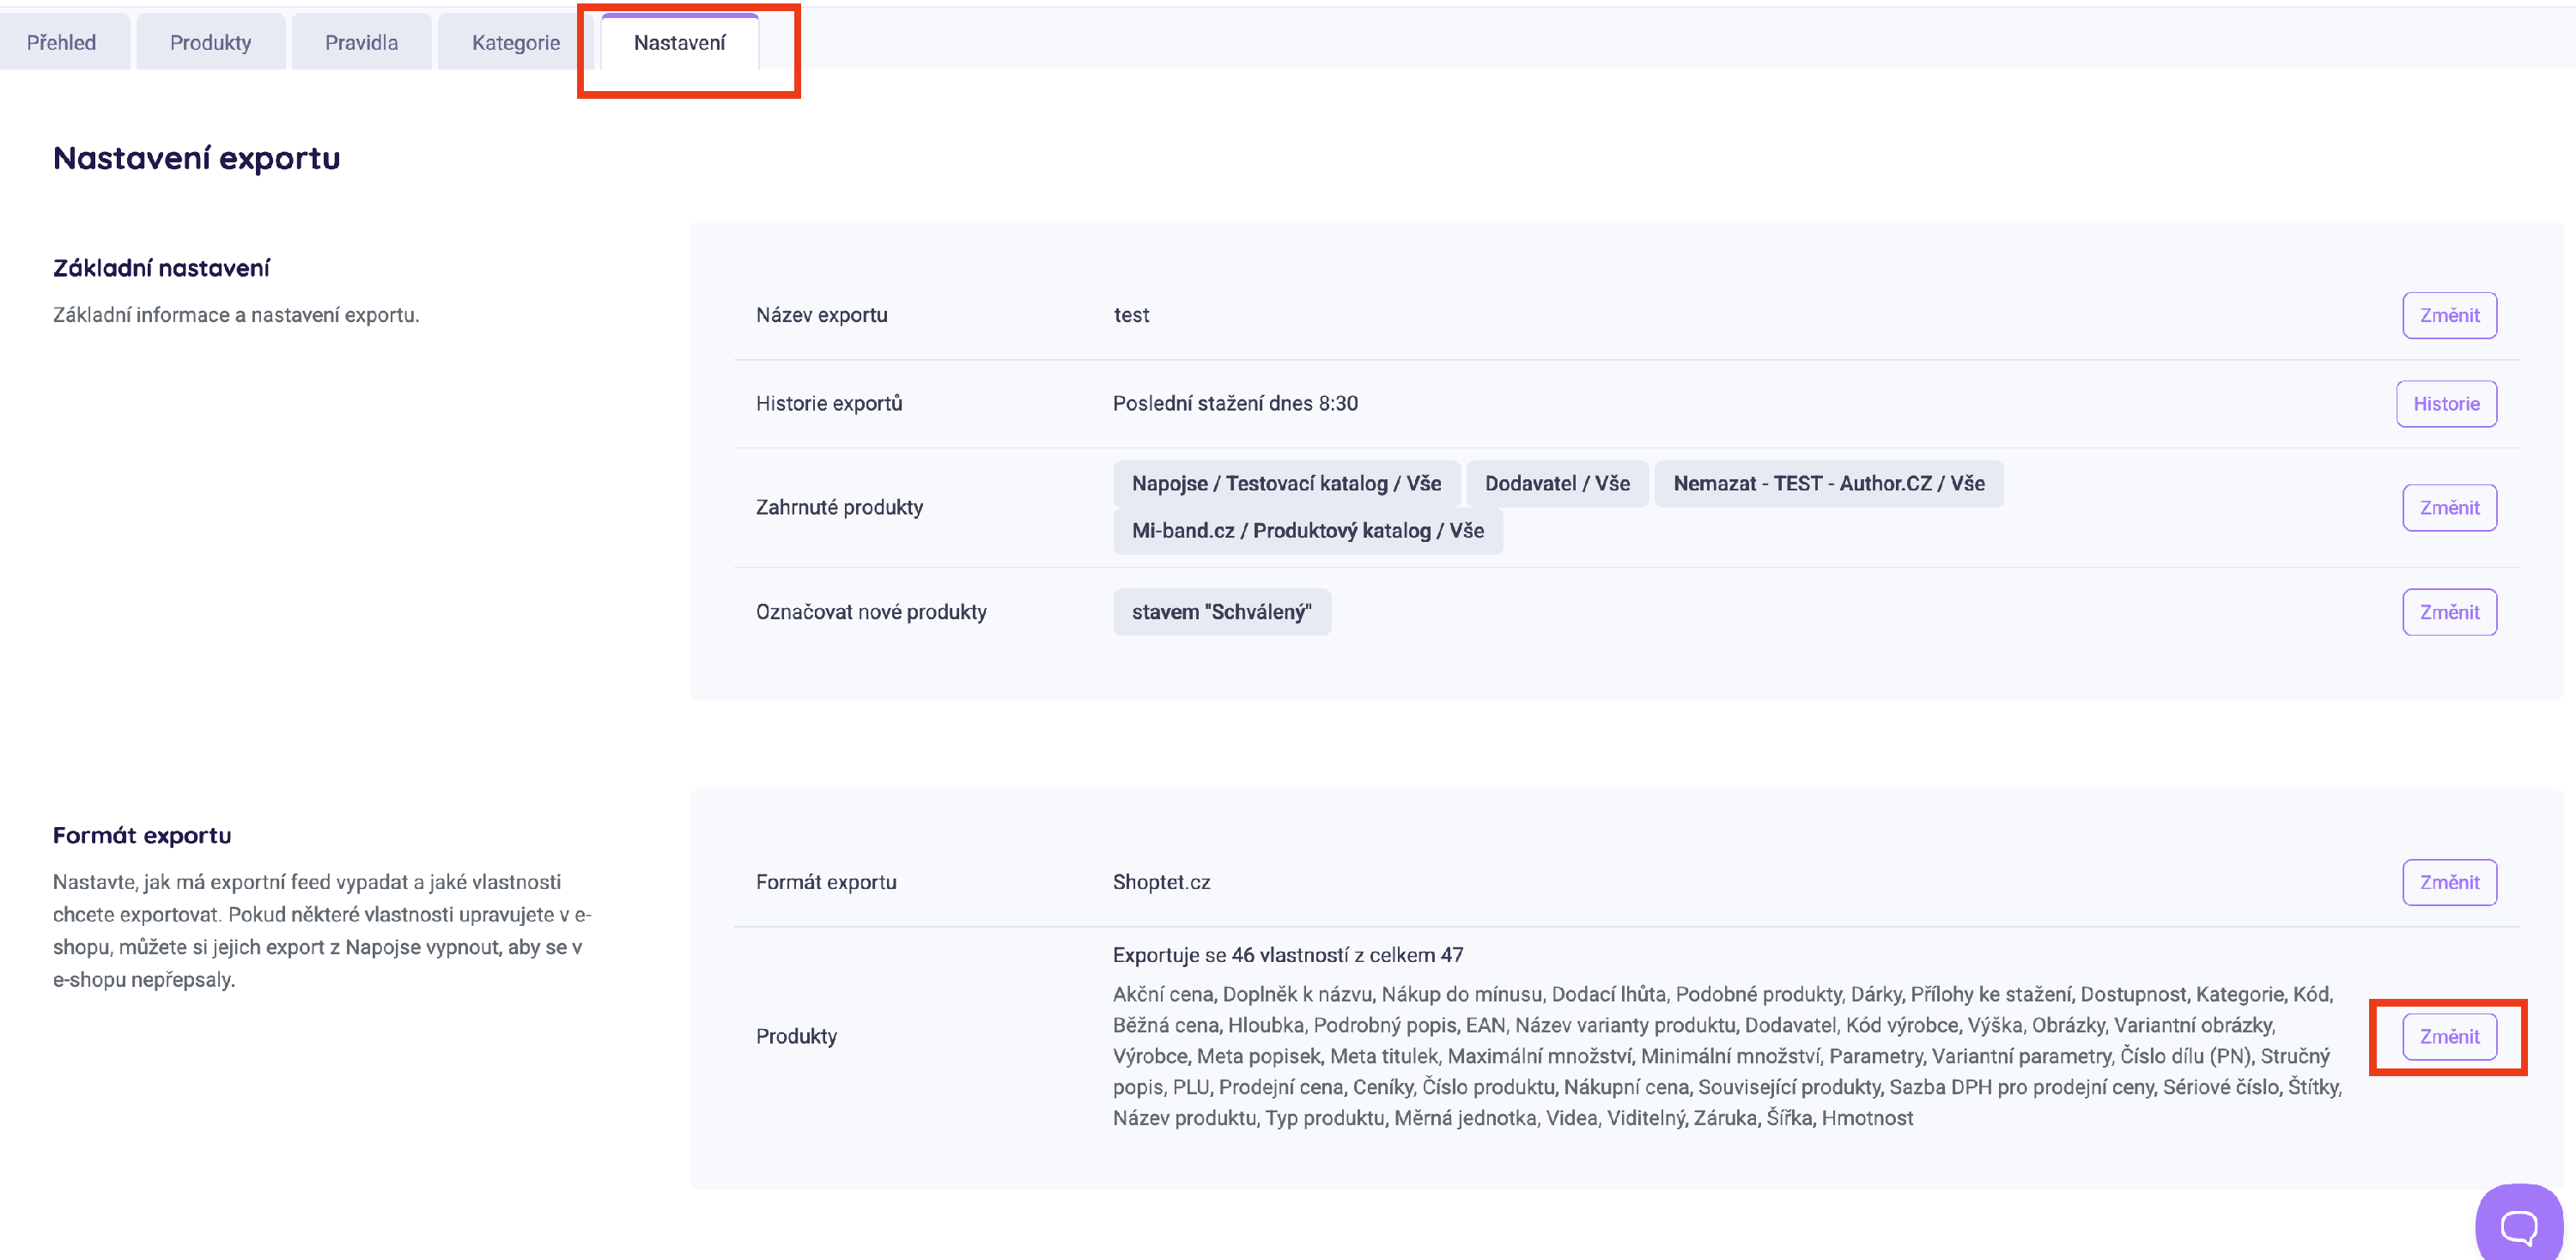The image size is (2576, 1260).
Task: Click the Poslední stažení dnes 8:30 text
Action: pos(1234,404)
